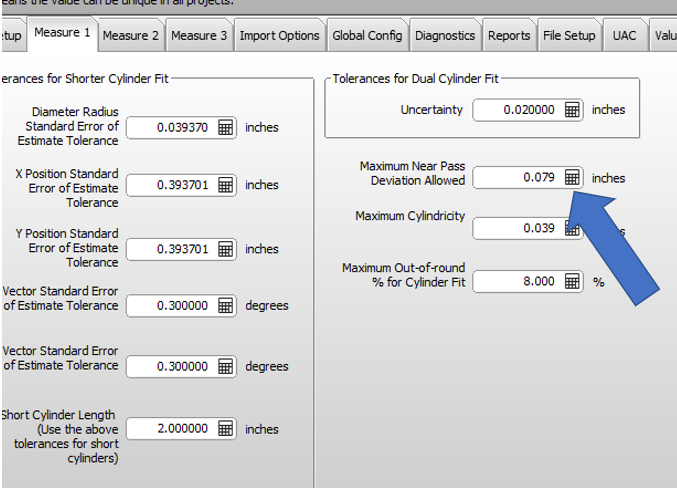Select the UAC tab
The height and width of the screenshot is (488, 677).
[624, 36]
